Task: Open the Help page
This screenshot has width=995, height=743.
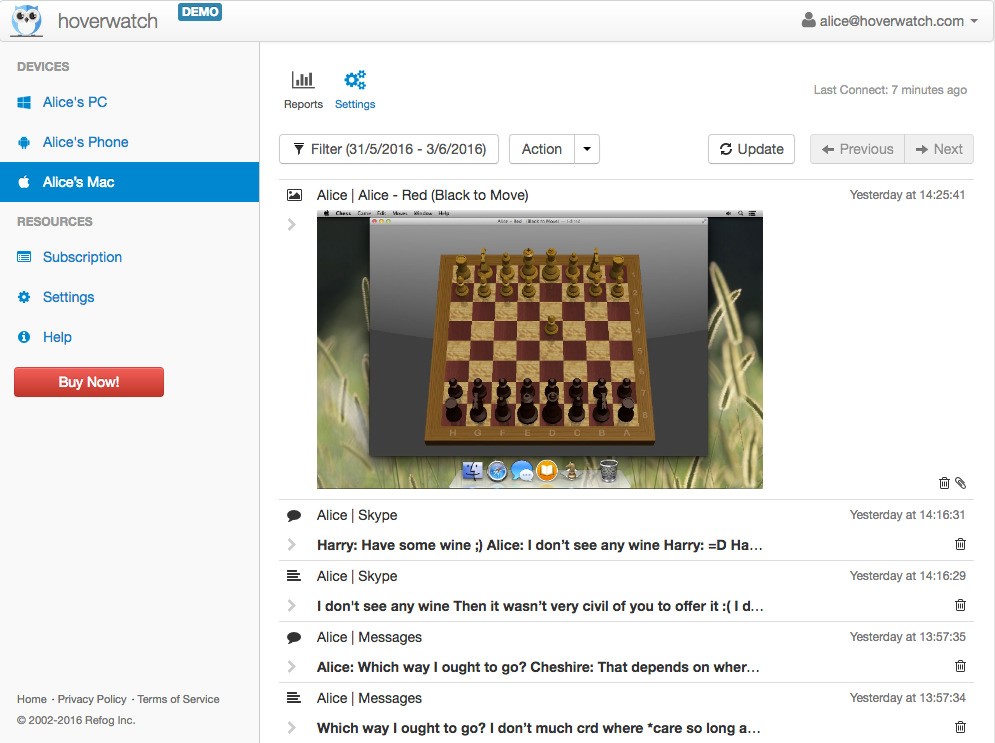Action: point(57,337)
